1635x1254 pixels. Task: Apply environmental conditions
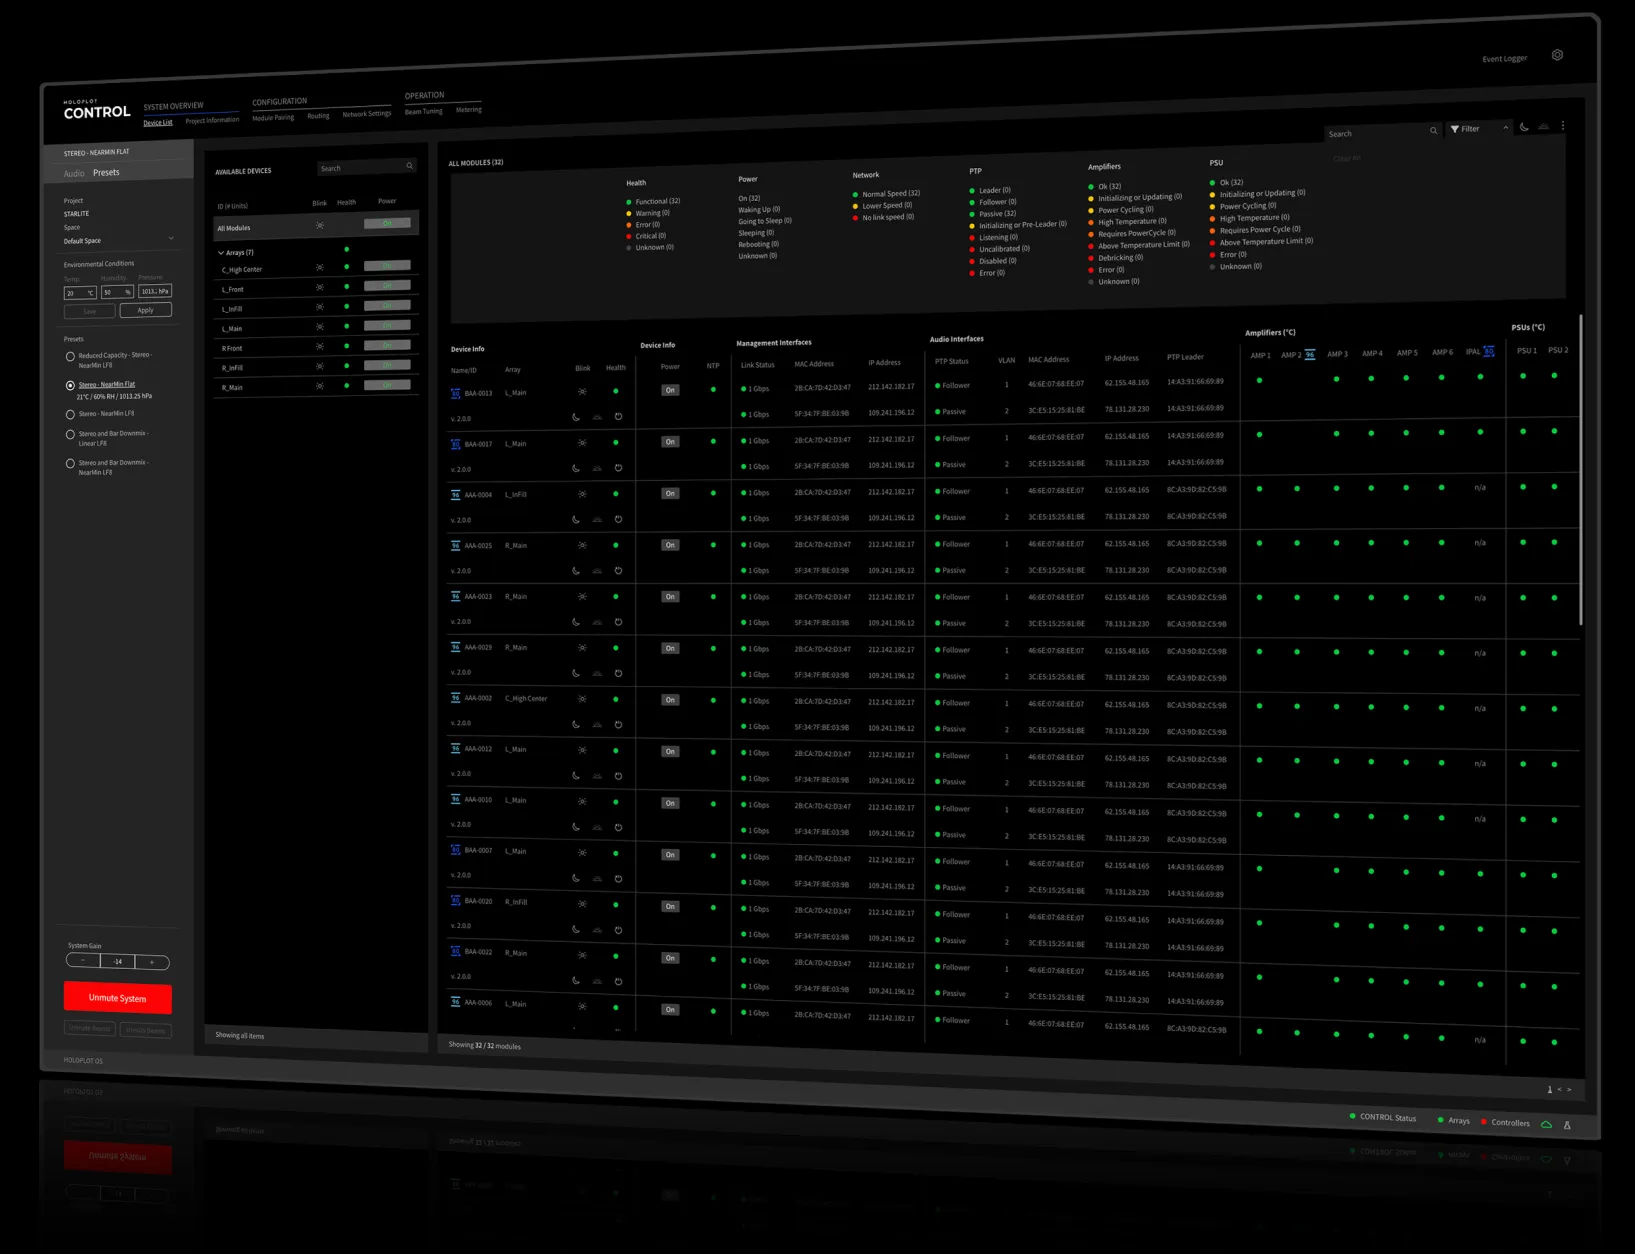(x=146, y=310)
